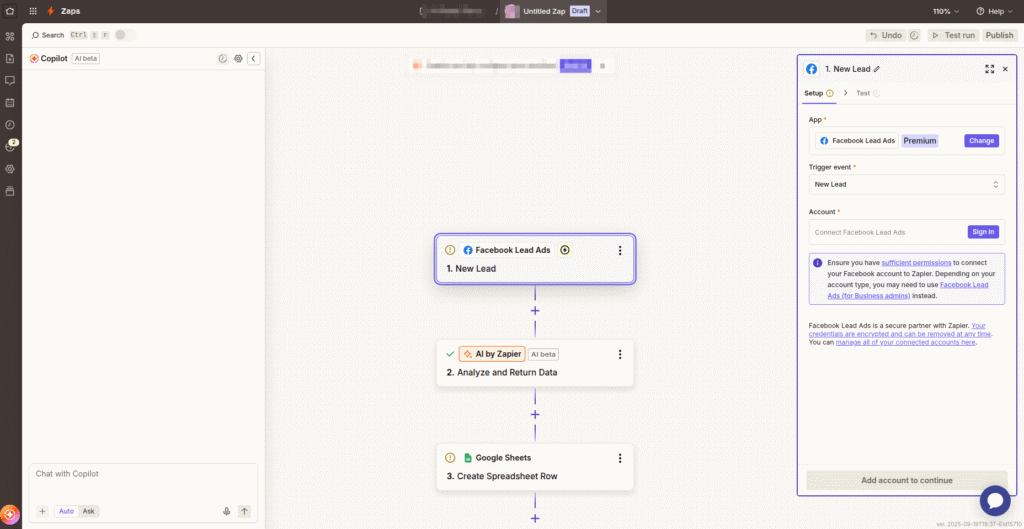Screen dimensions: 1024x529
Task: Open the clock history sidebar icon
Action: pyautogui.click(x=10, y=125)
